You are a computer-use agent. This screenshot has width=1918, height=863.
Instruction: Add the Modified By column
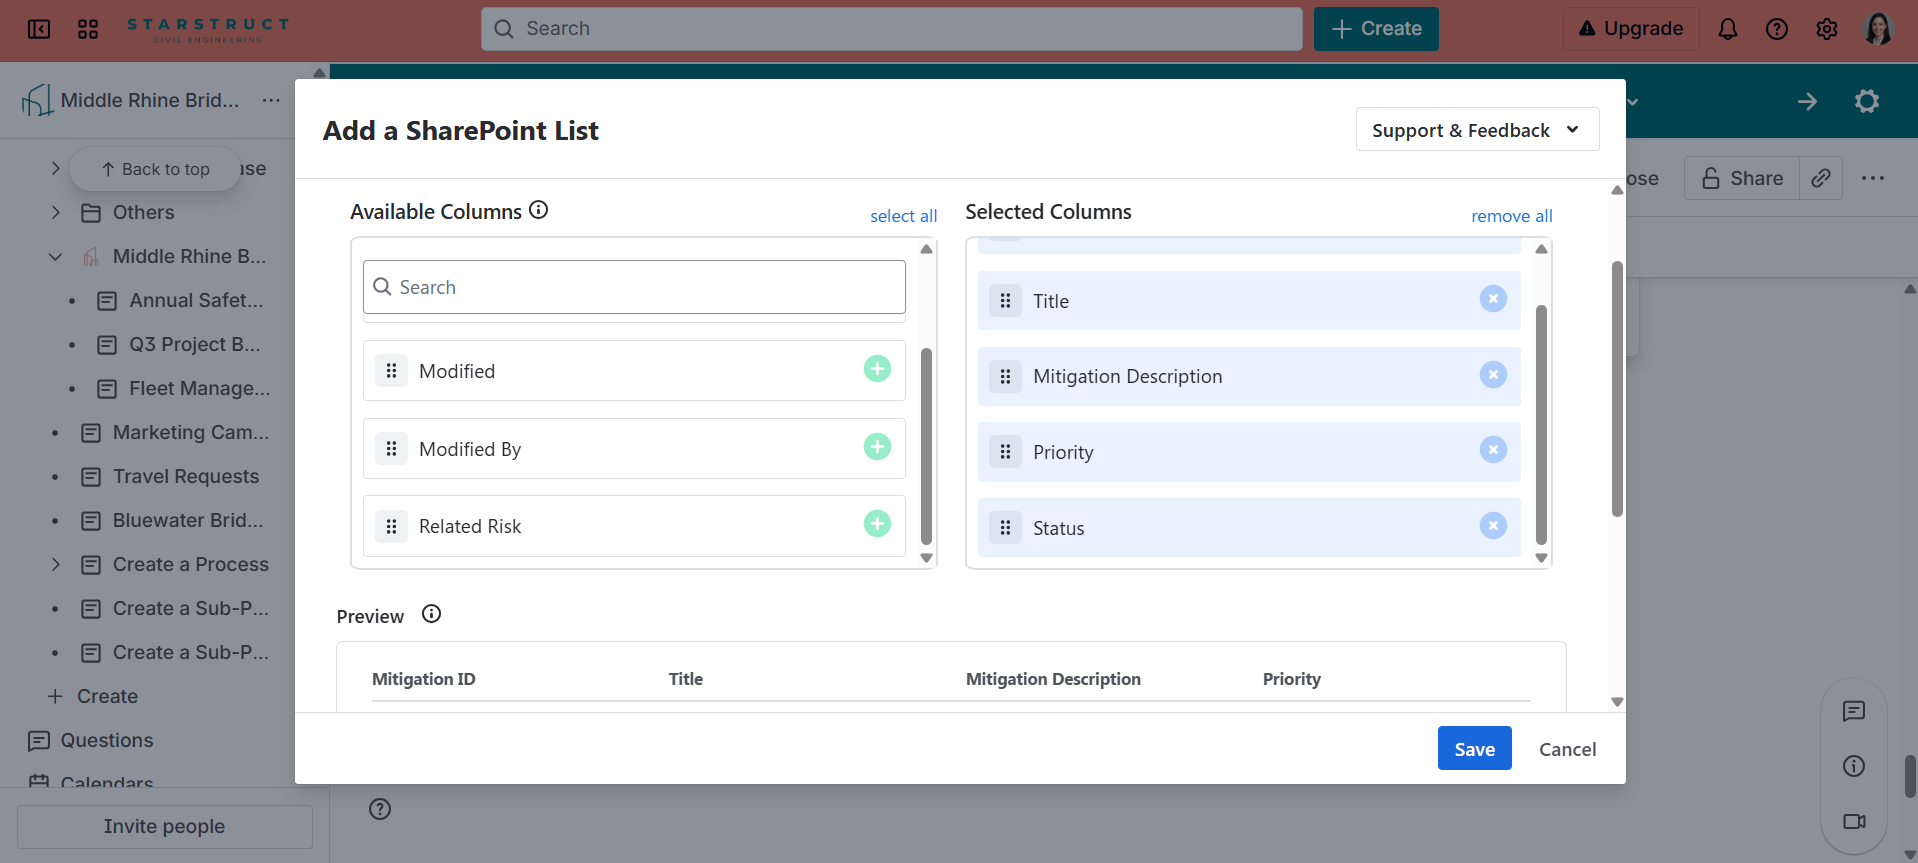pos(877,447)
